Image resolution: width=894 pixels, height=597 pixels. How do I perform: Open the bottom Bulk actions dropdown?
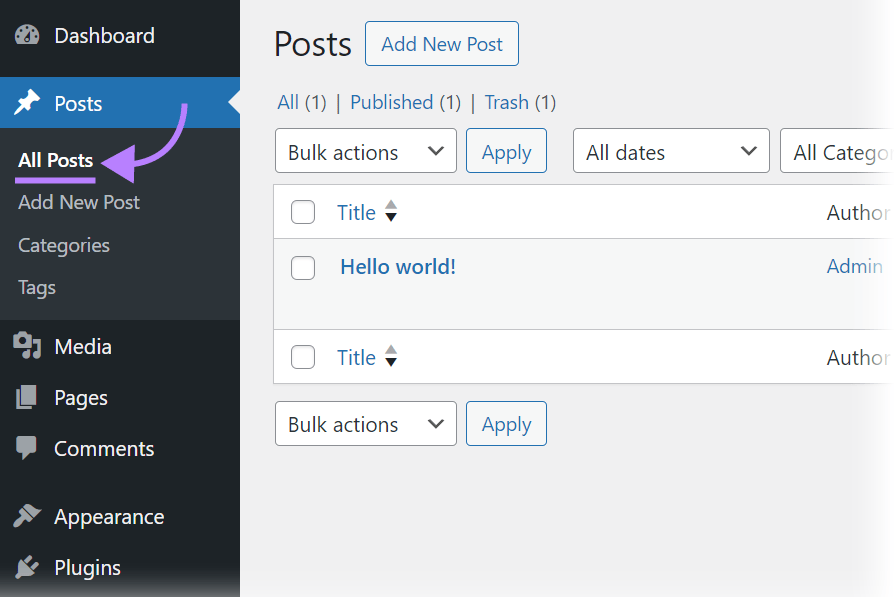(365, 424)
